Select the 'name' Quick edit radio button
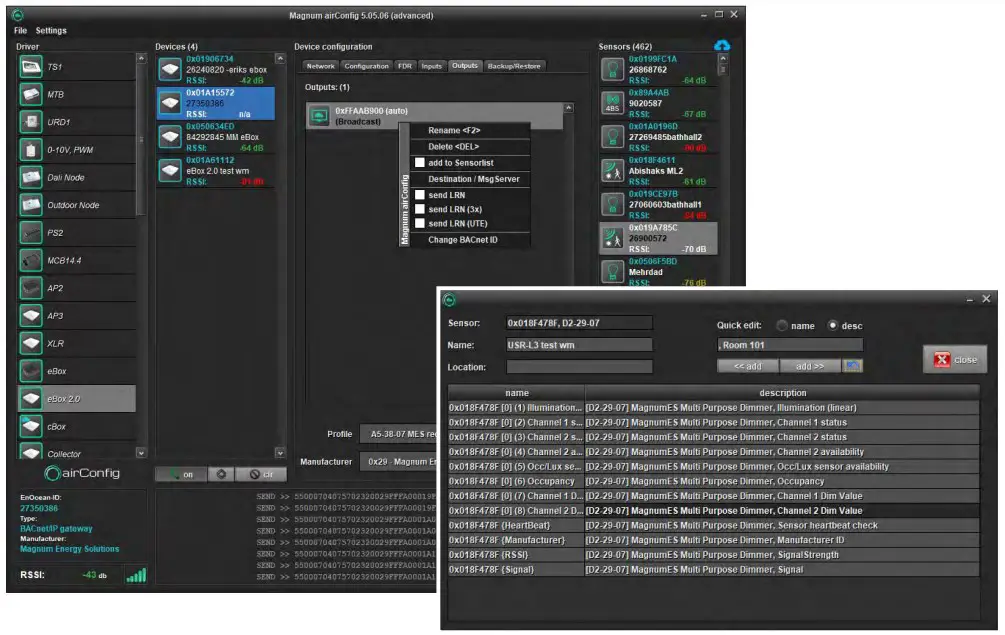Image resolution: width=1005 pixels, height=635 pixels. tap(782, 325)
